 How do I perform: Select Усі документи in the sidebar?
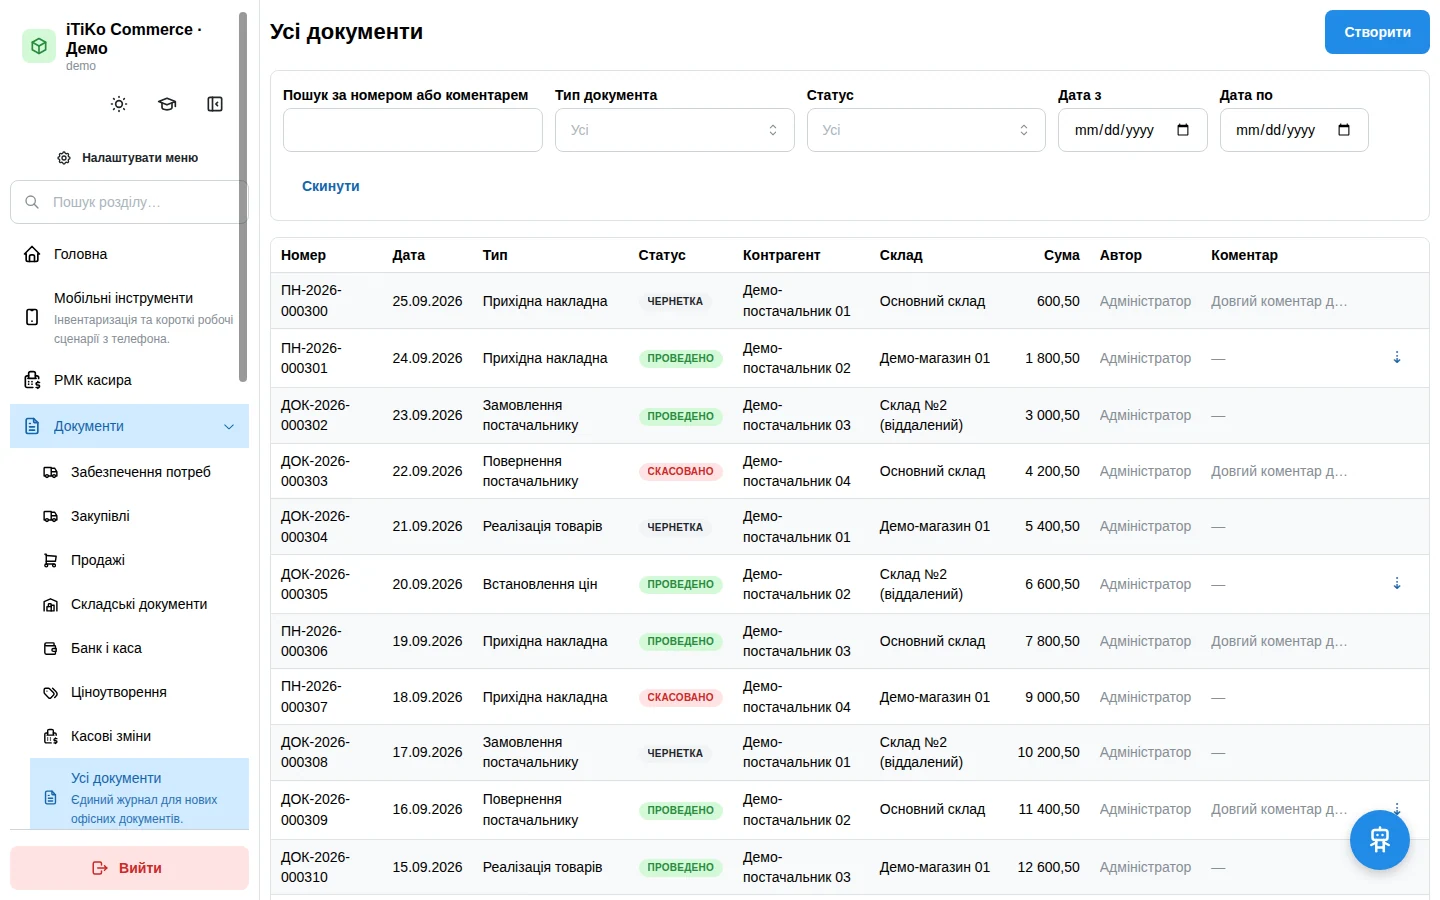point(139,796)
